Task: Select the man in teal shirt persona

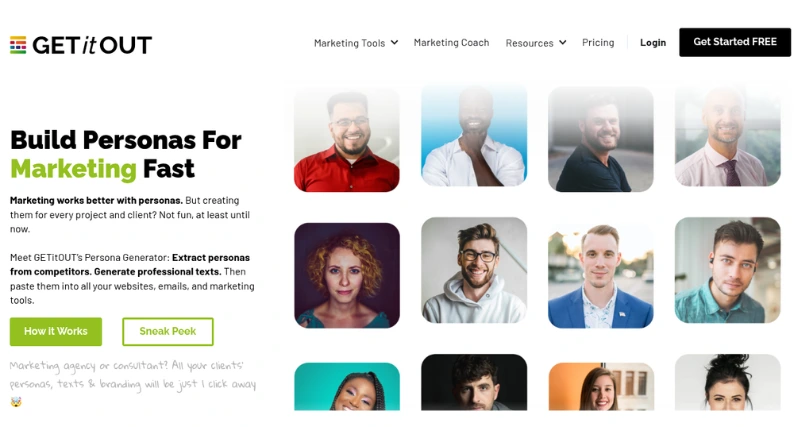Action: (x=728, y=270)
